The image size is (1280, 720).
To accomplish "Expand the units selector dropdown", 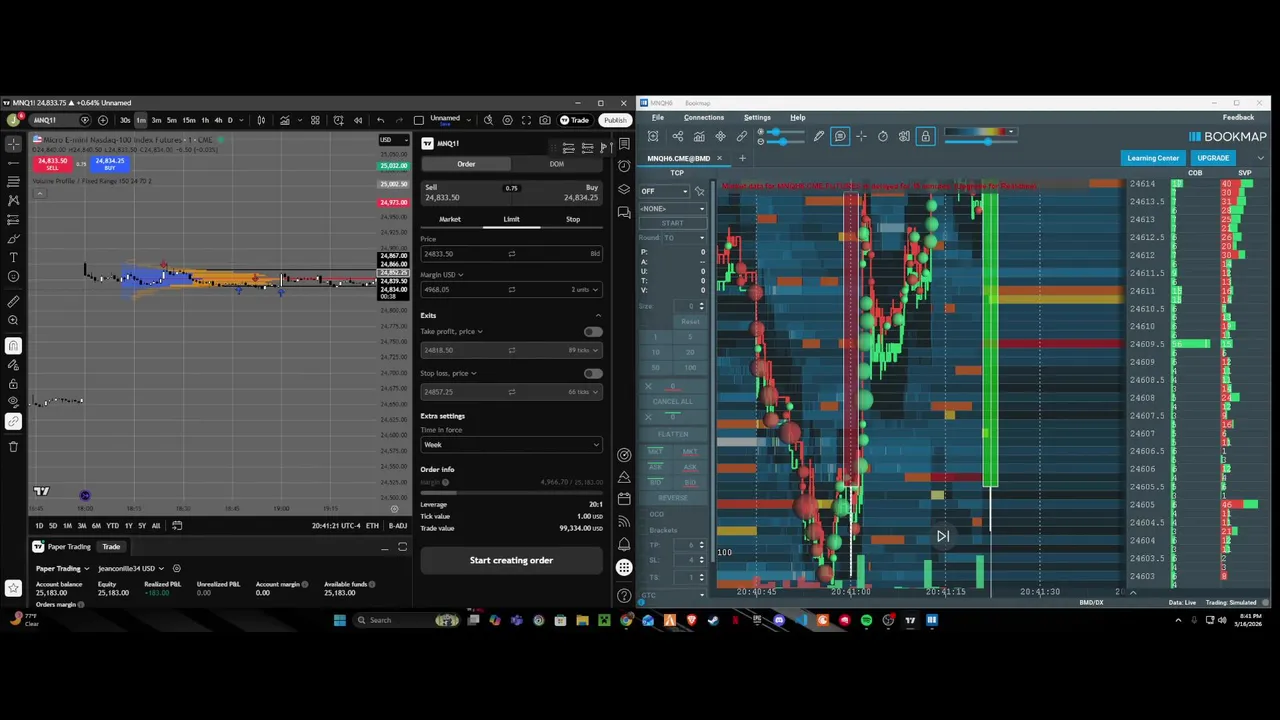I will pos(585,290).
